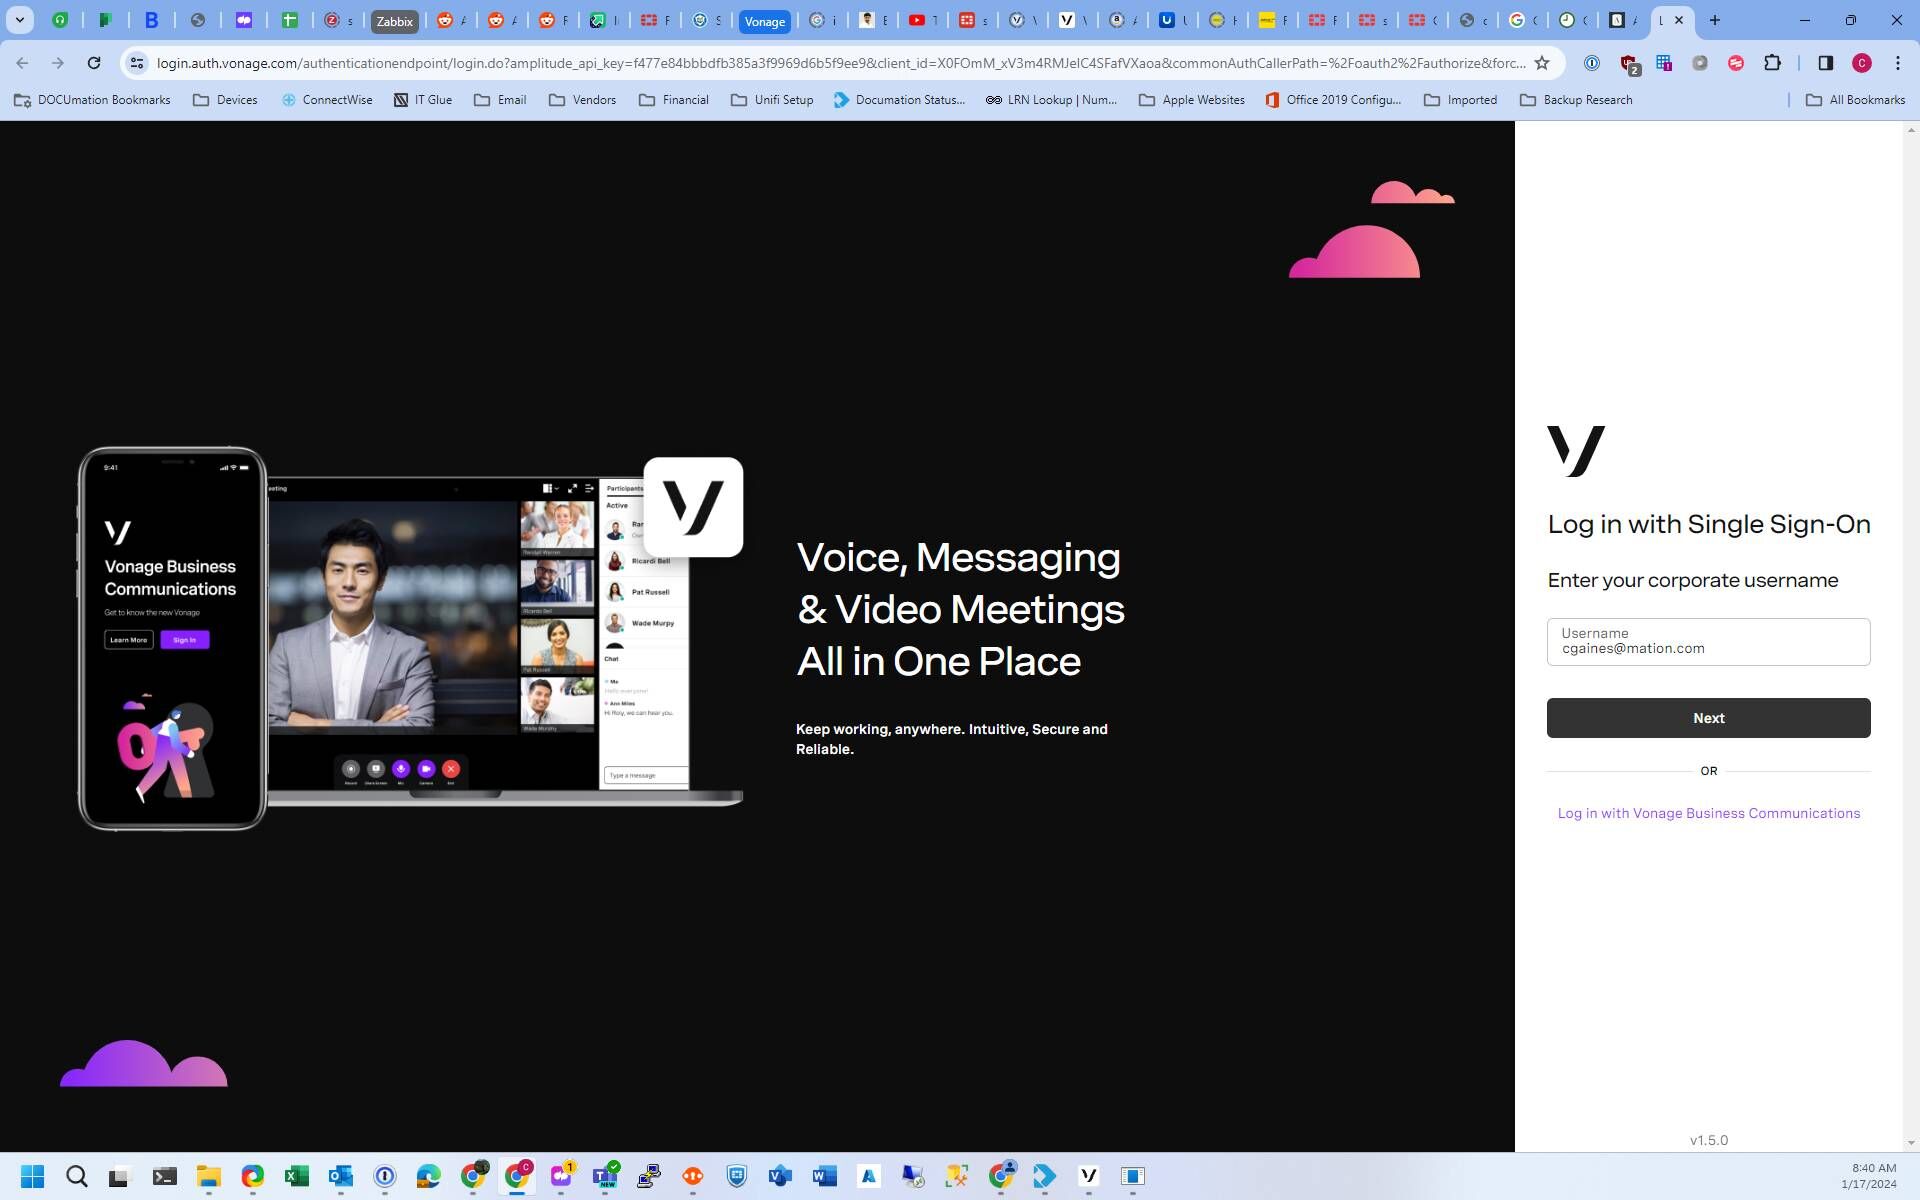The image size is (1920, 1200).
Task: Click the 1Password extension icon
Action: [x=1592, y=63]
